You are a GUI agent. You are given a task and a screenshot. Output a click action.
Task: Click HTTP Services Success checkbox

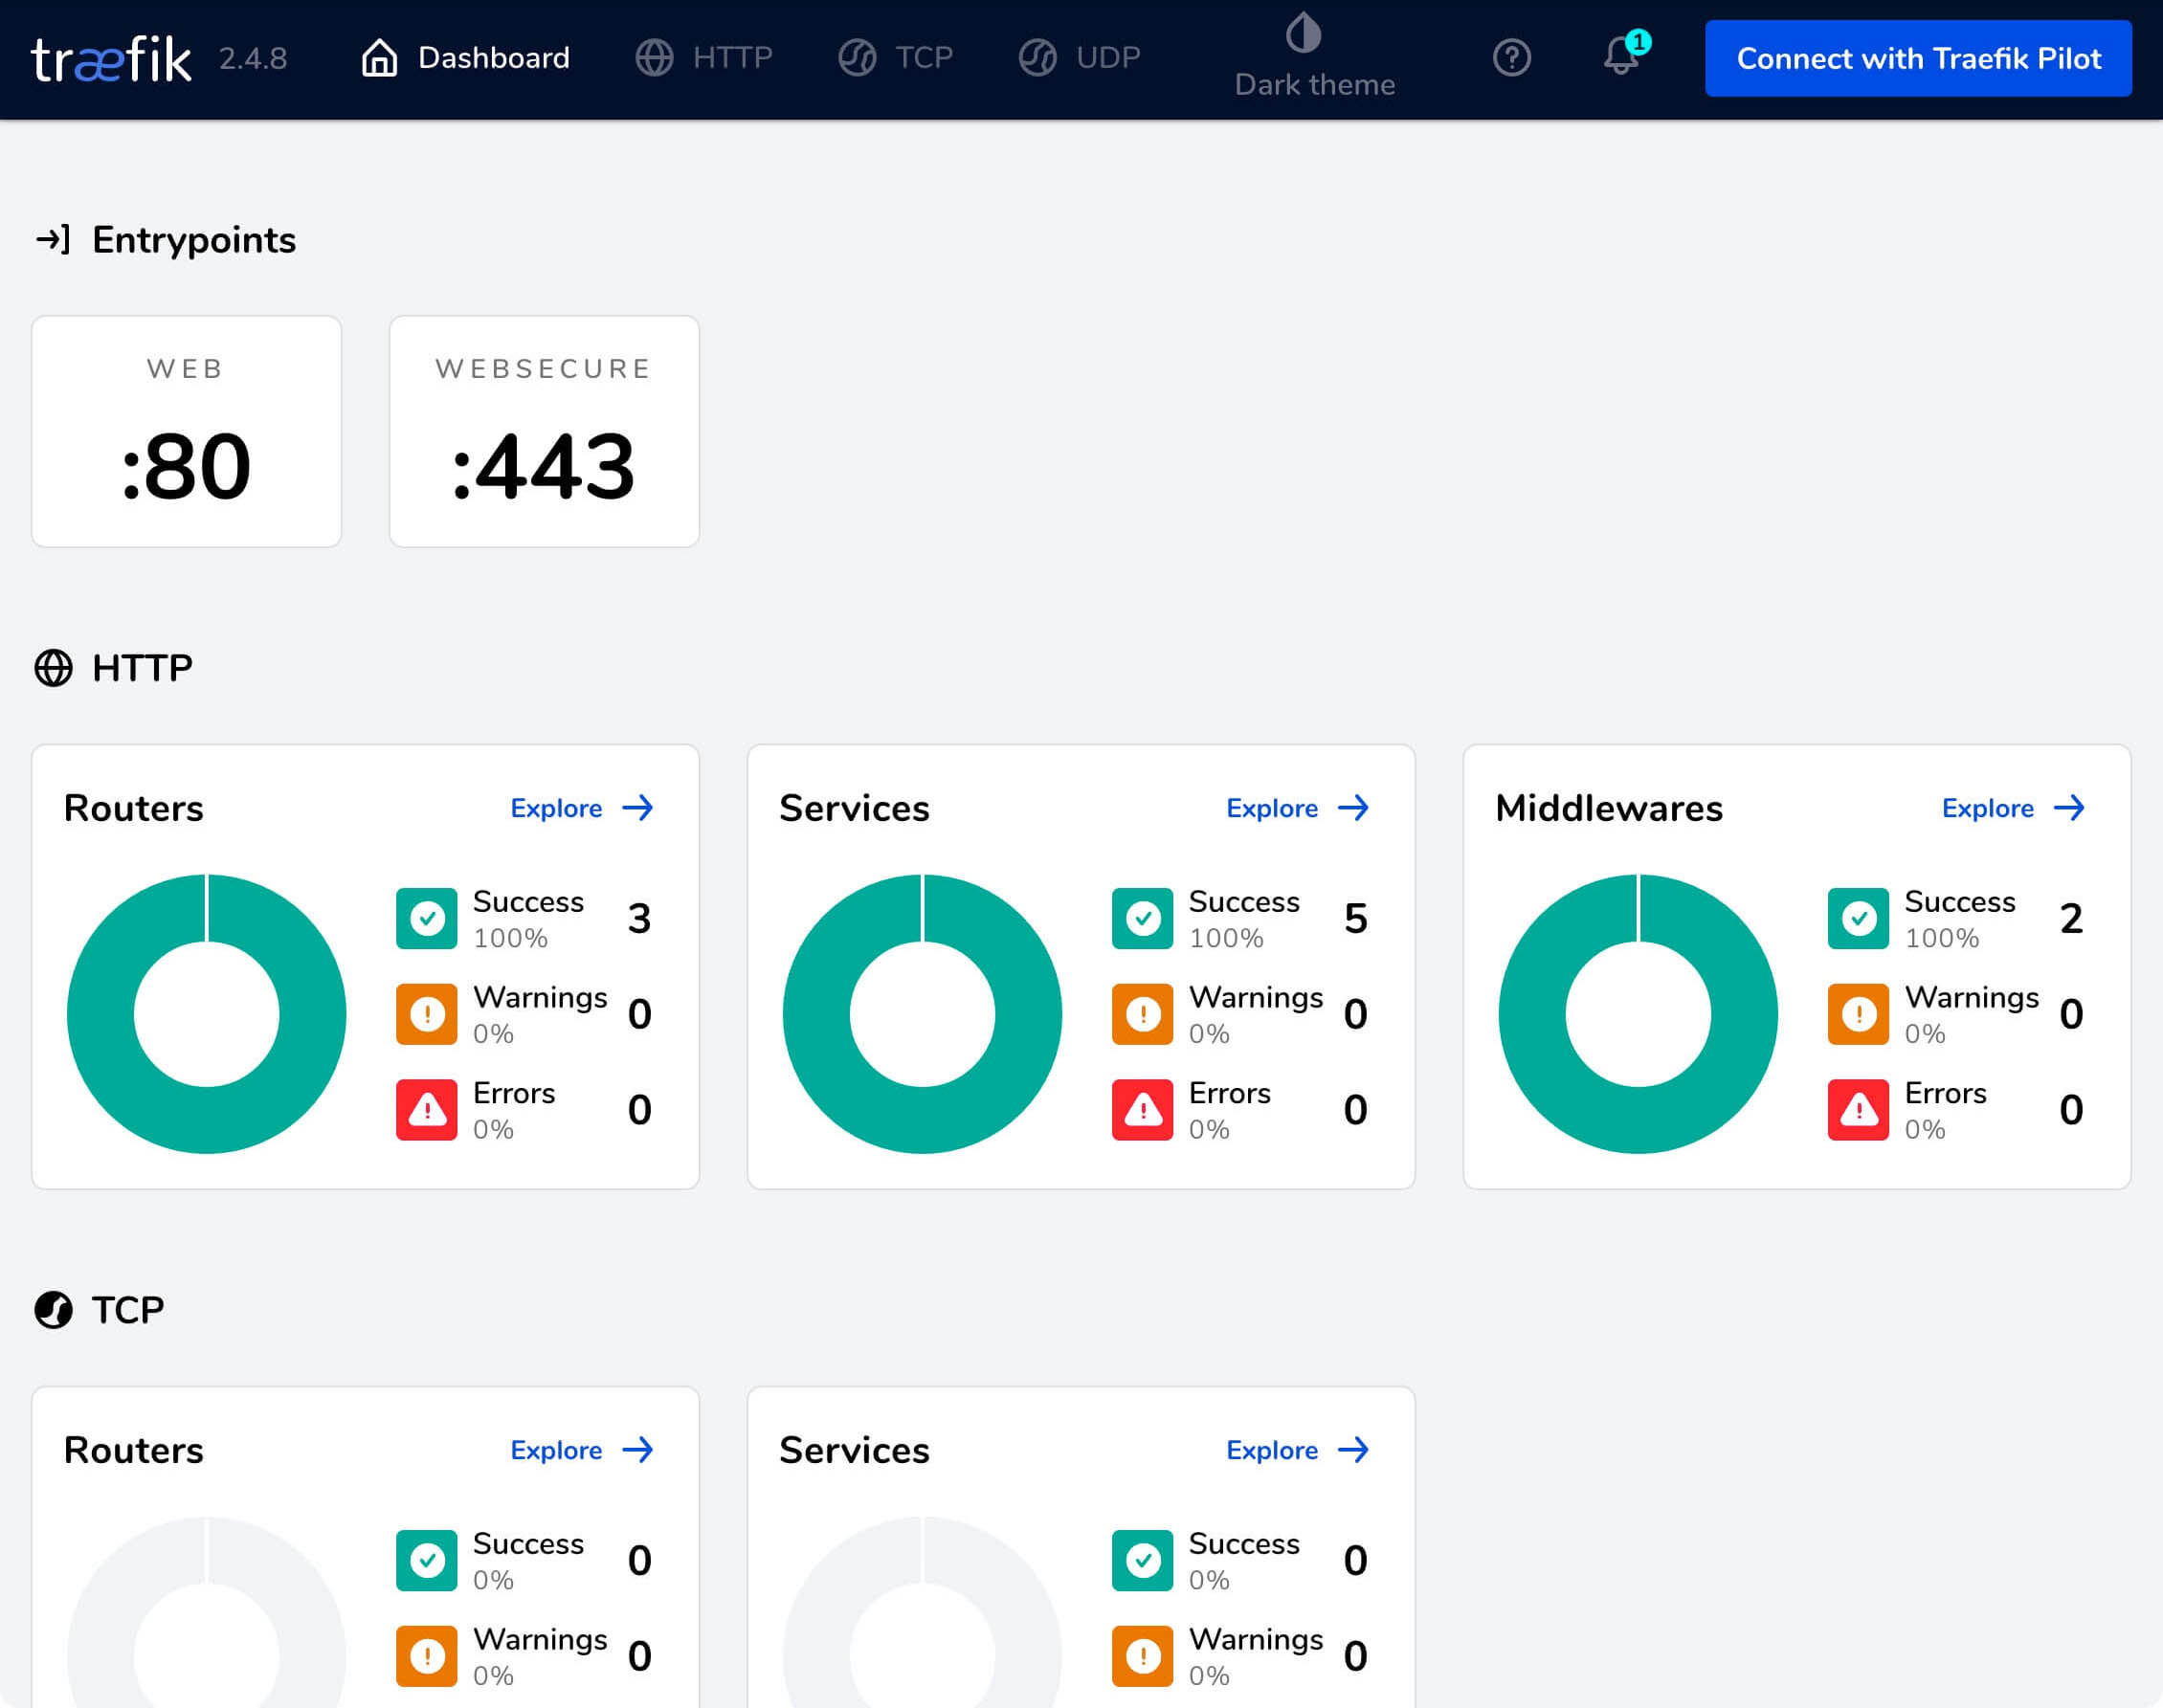pyautogui.click(x=1141, y=917)
